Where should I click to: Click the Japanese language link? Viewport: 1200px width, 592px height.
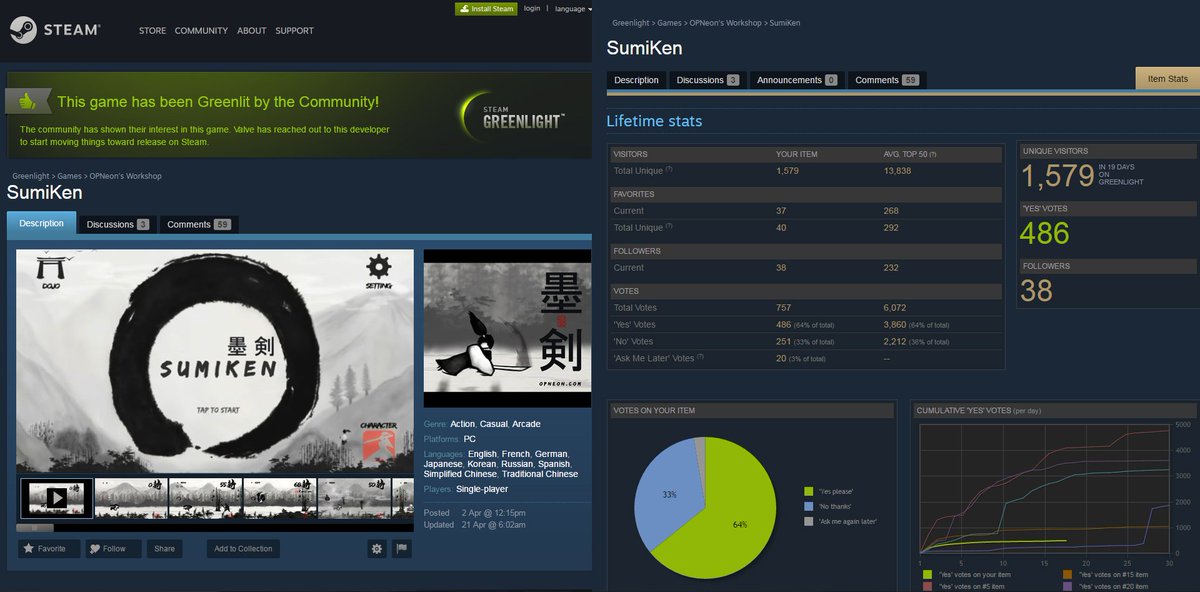pos(443,464)
